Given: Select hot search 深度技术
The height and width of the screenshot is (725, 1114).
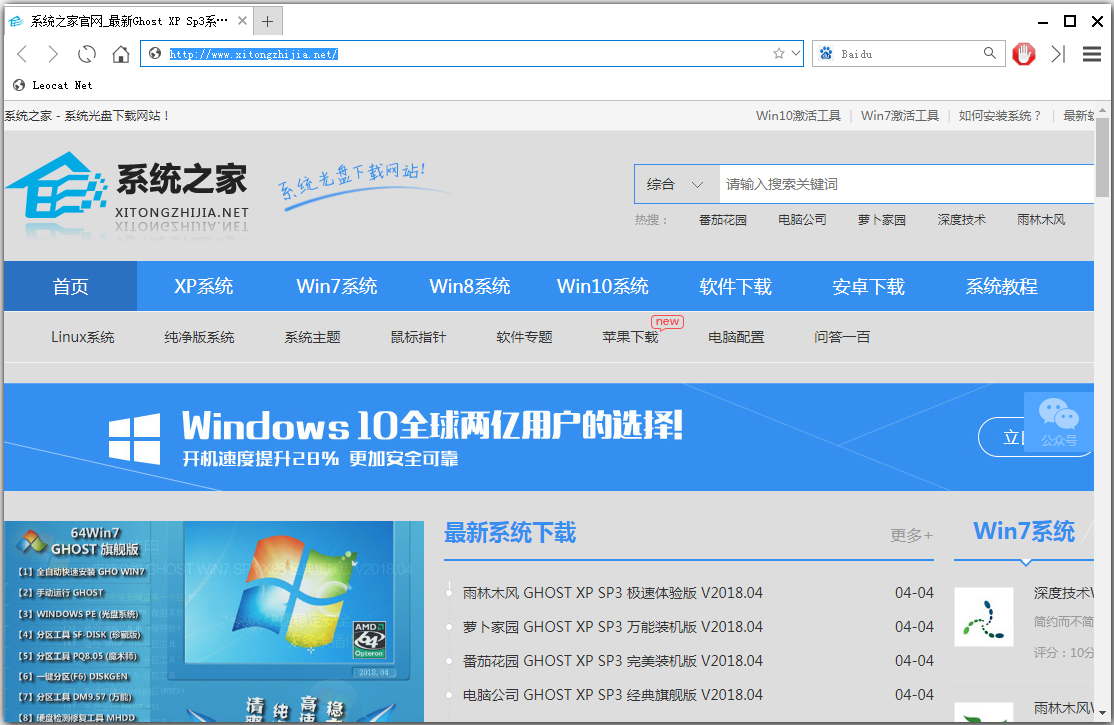Looking at the screenshot, I should click(x=961, y=220).
